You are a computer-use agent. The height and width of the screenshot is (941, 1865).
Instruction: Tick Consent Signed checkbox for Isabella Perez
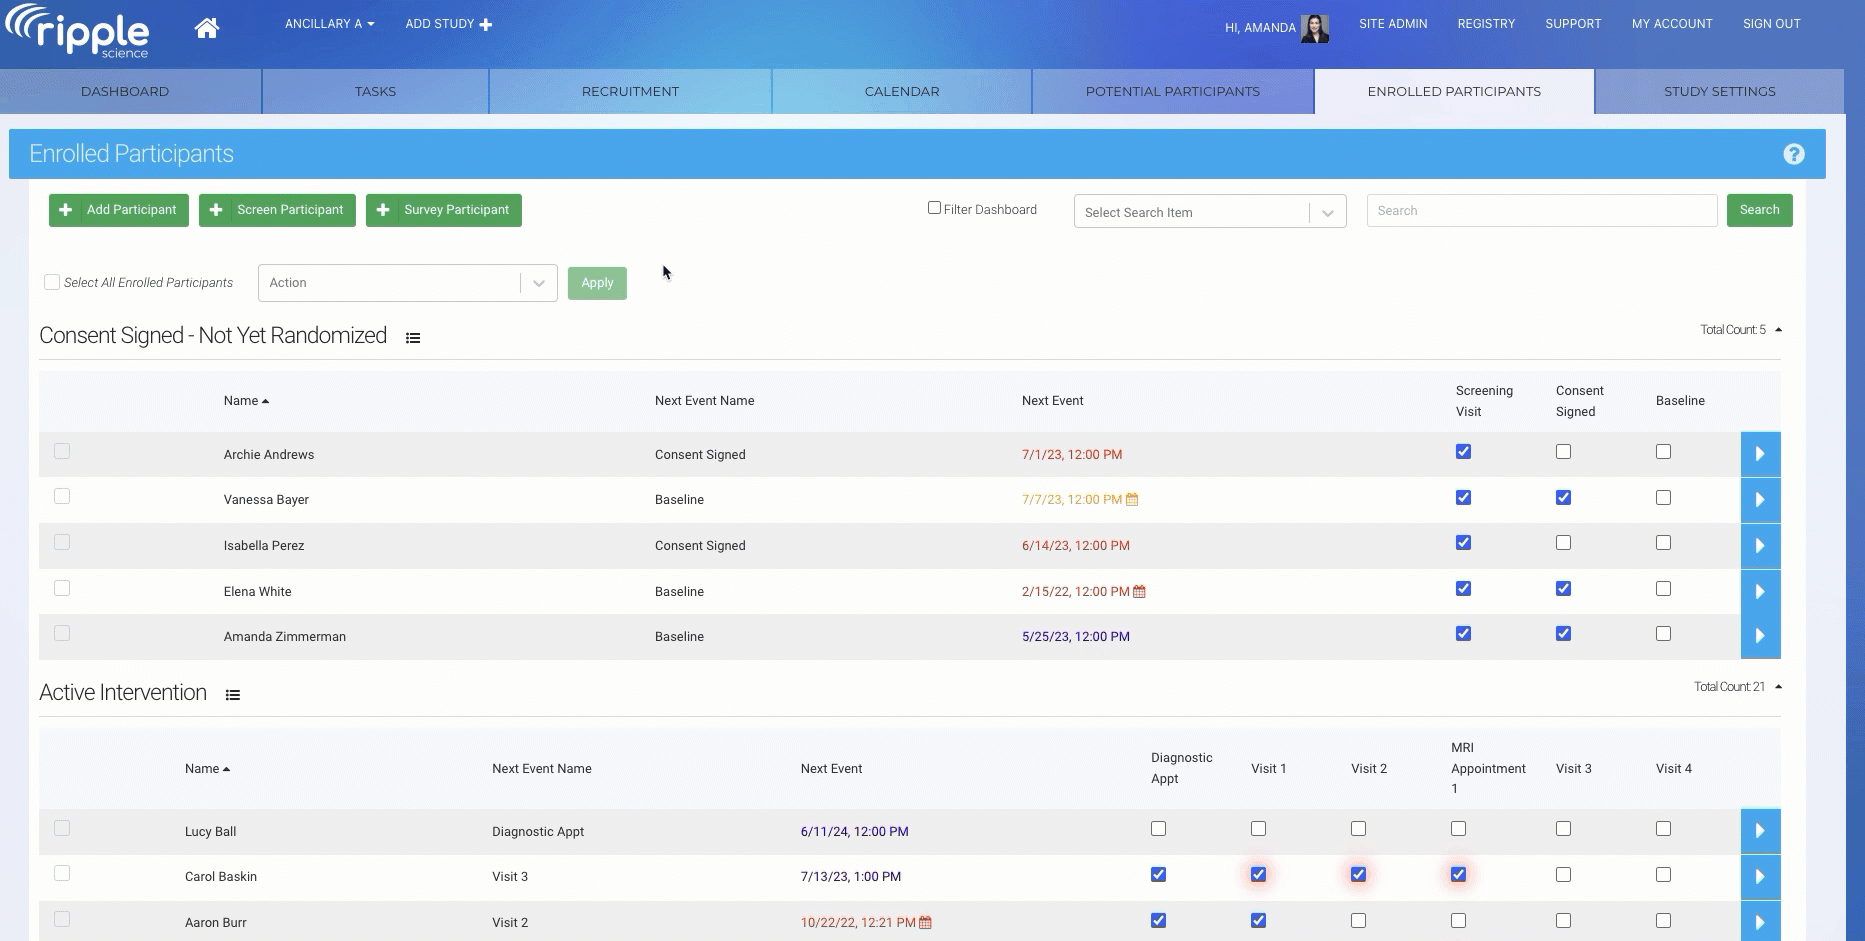click(x=1563, y=543)
